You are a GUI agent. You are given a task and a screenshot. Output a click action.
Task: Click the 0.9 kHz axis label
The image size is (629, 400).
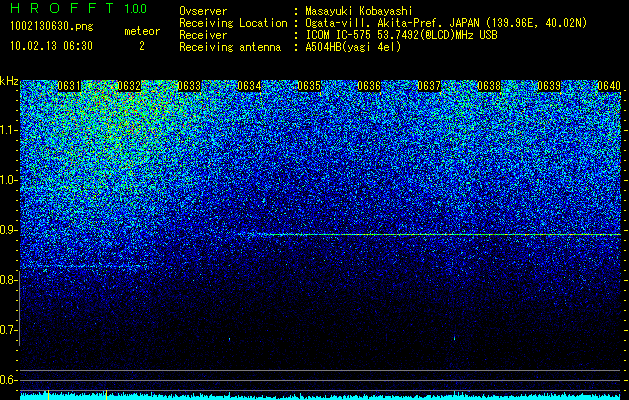click(x=9, y=230)
